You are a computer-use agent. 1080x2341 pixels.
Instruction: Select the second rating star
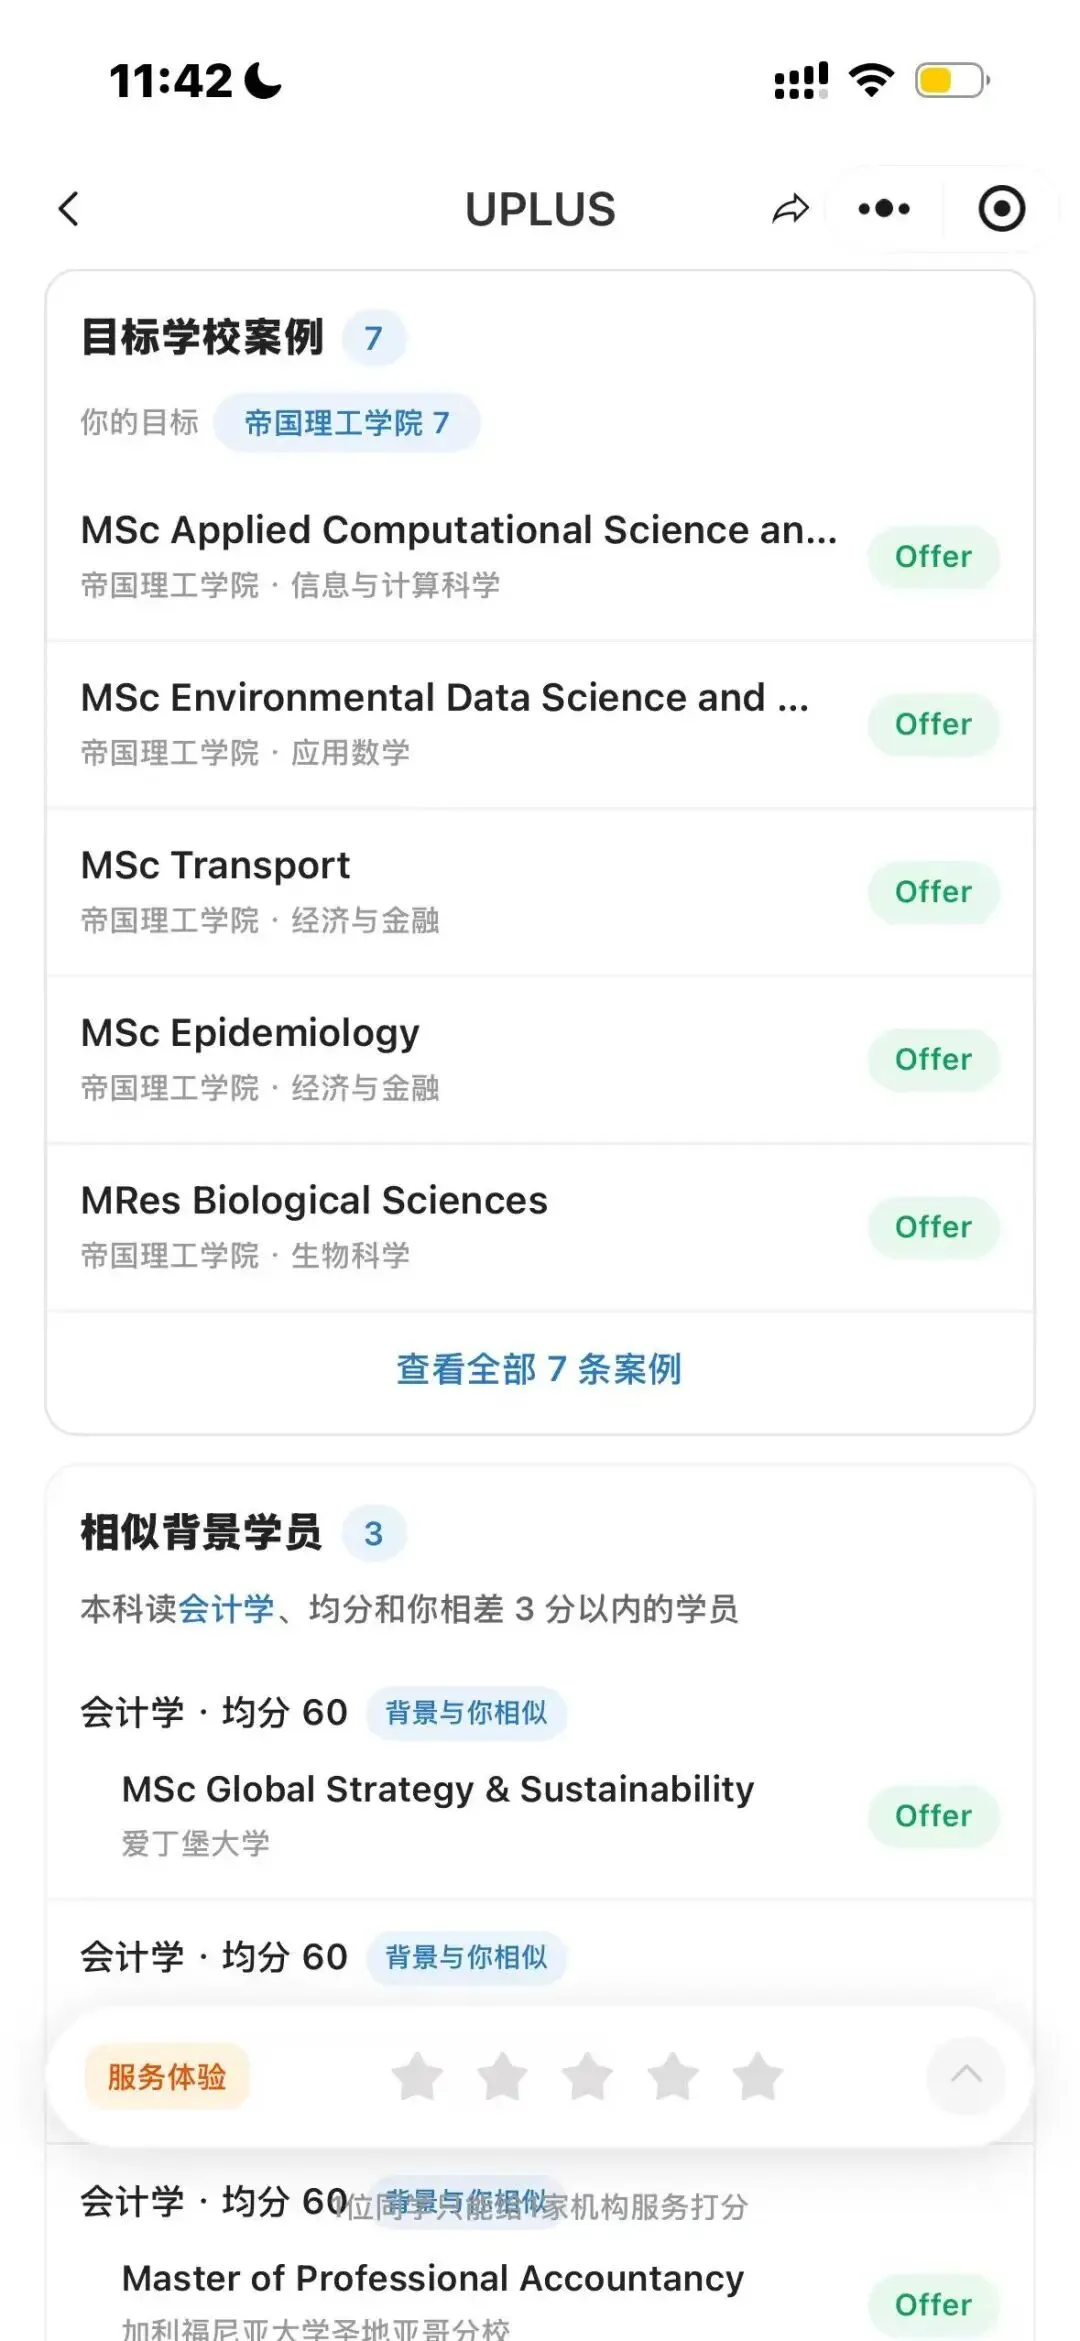pos(502,2076)
